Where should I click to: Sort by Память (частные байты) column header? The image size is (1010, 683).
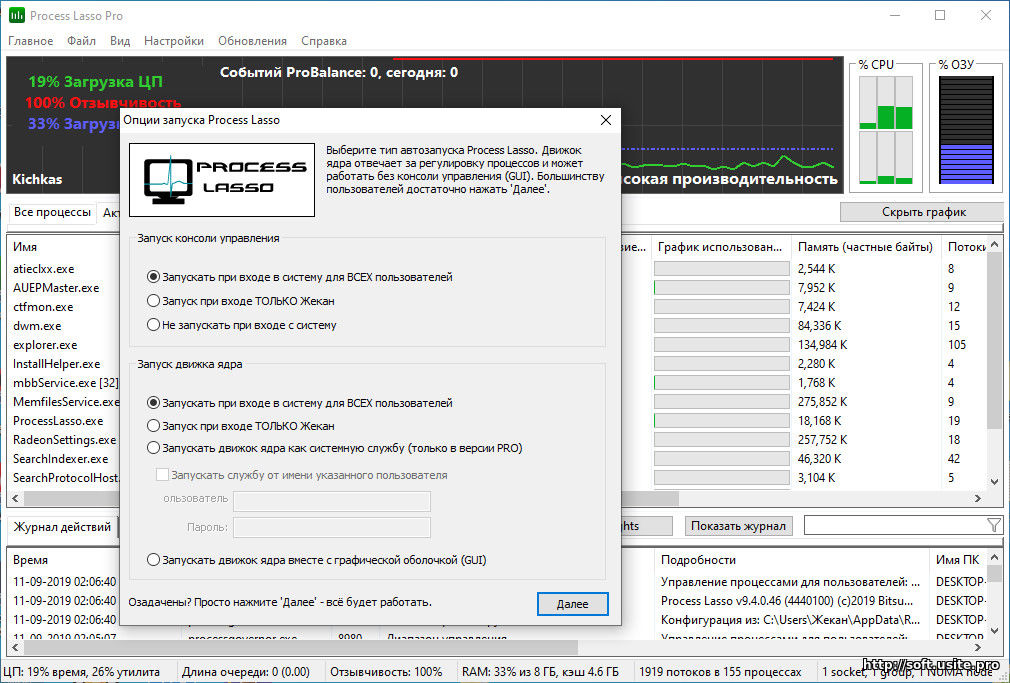(865, 247)
